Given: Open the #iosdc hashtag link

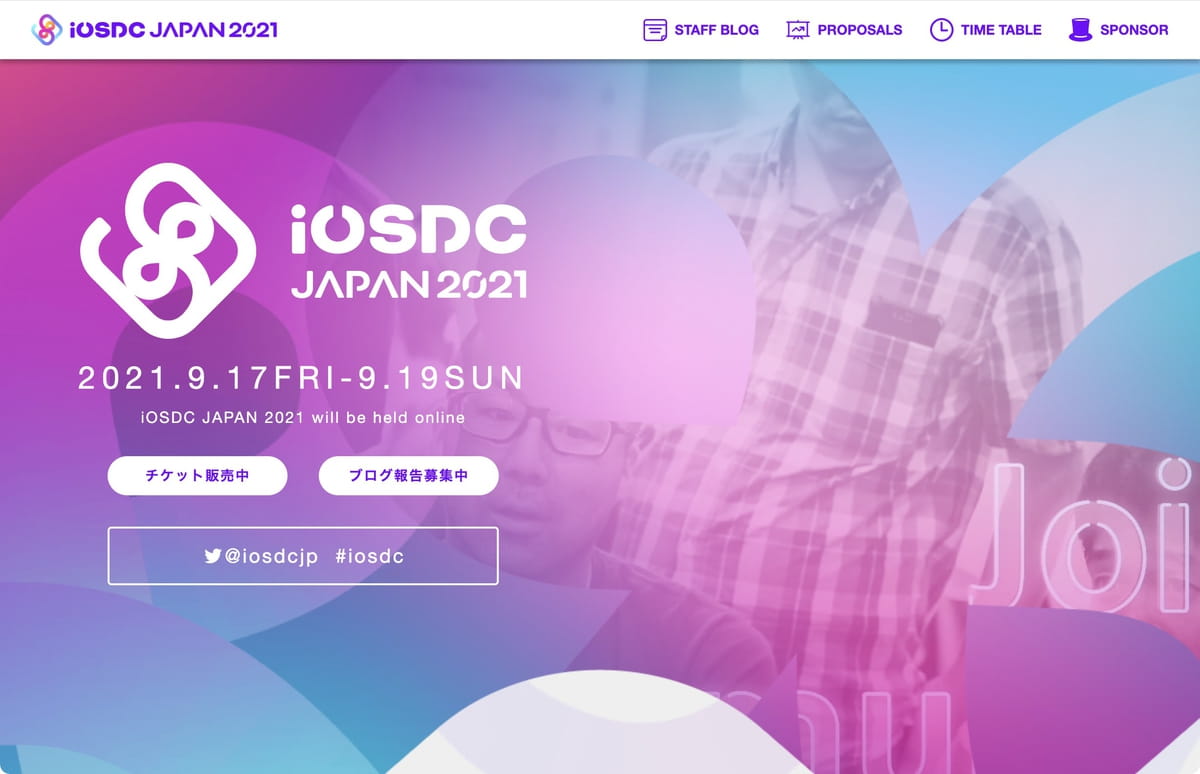Looking at the screenshot, I should click(370, 556).
